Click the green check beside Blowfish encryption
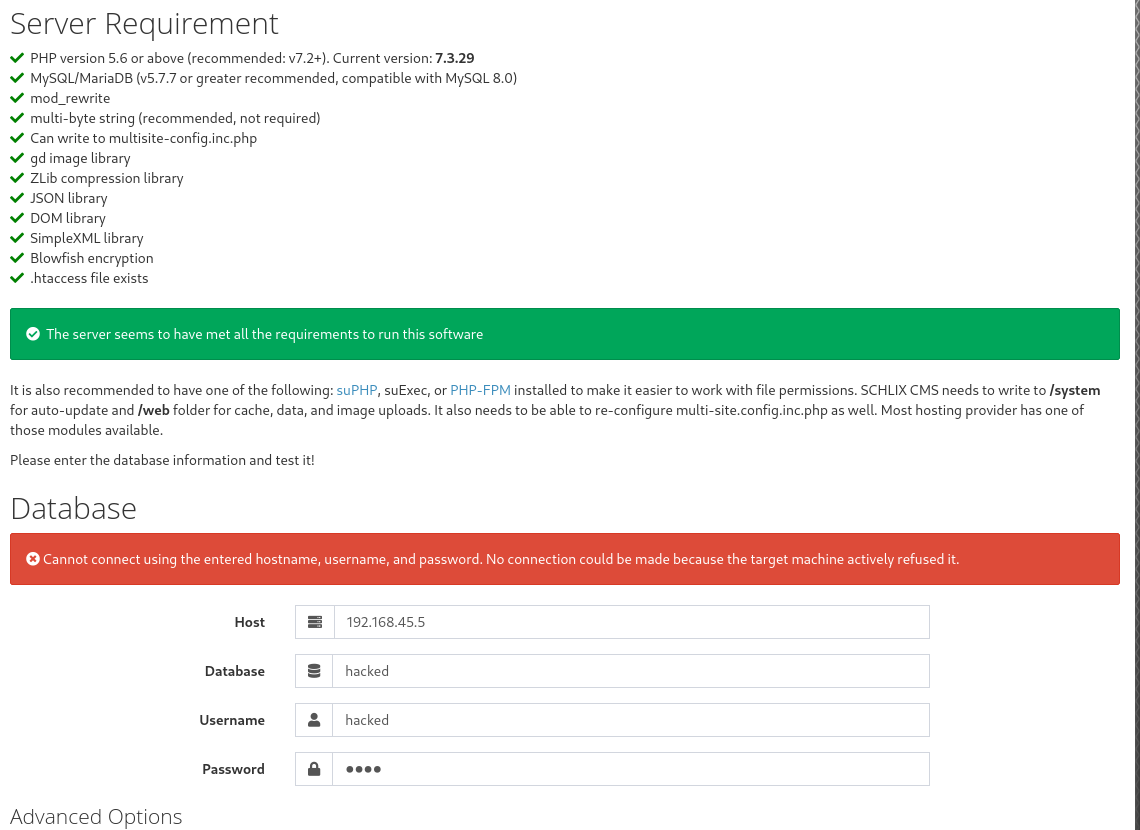The height and width of the screenshot is (830, 1140). [16, 258]
